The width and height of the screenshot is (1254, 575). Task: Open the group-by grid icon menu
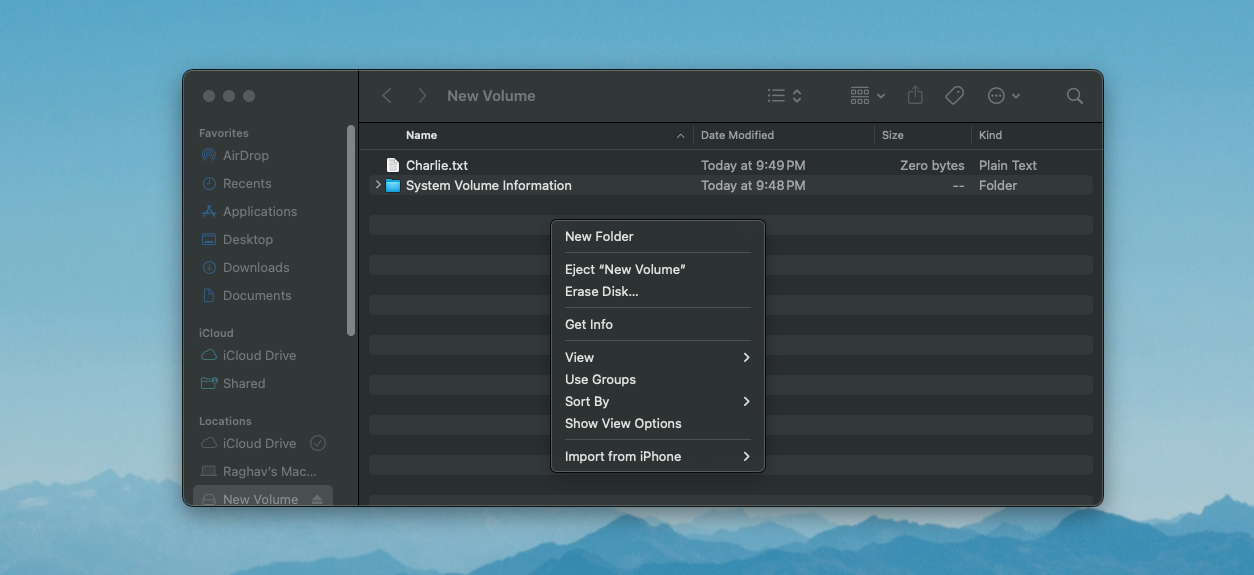[x=867, y=96]
